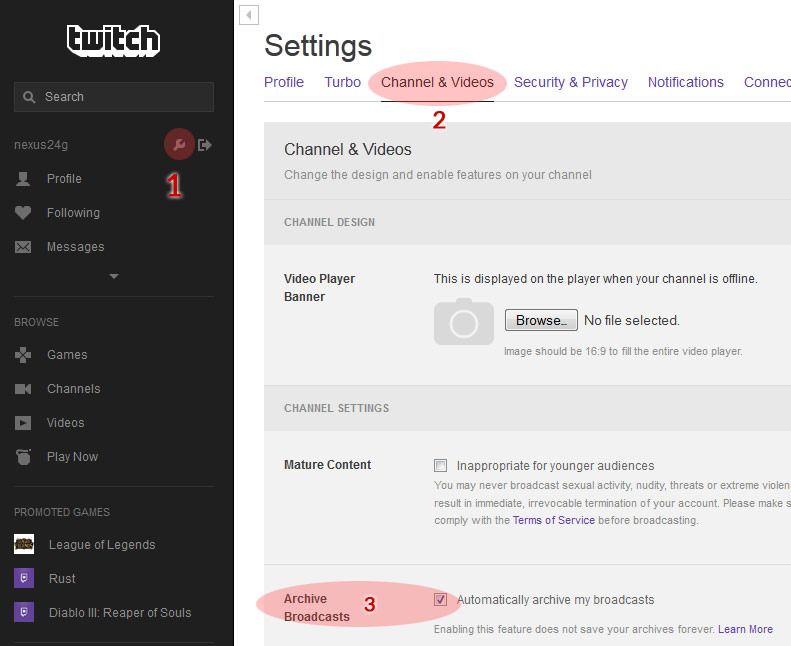Click the 'Automatically archive my broadcasts' label

[x=555, y=600]
